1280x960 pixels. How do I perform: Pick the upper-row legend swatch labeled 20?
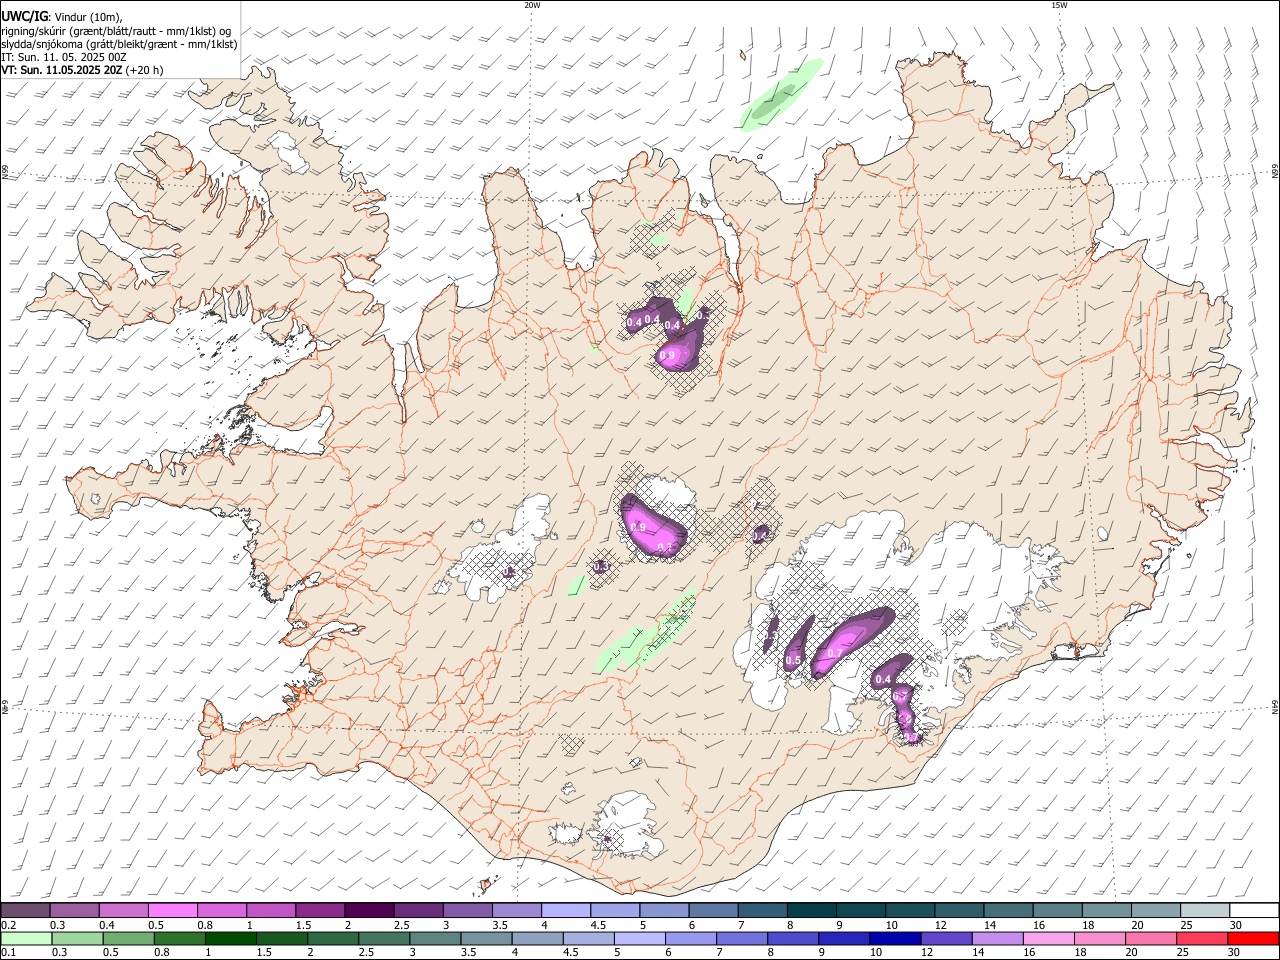point(1155,910)
